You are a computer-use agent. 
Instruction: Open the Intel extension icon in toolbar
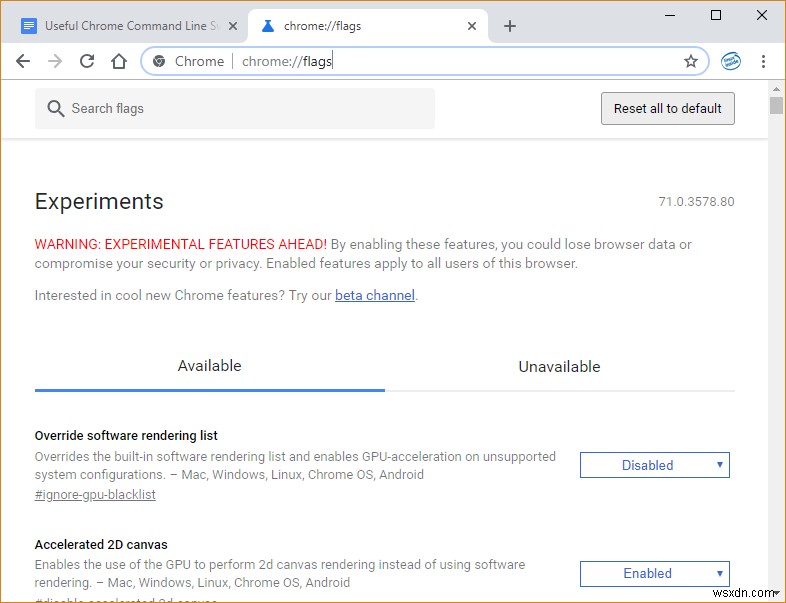730,61
